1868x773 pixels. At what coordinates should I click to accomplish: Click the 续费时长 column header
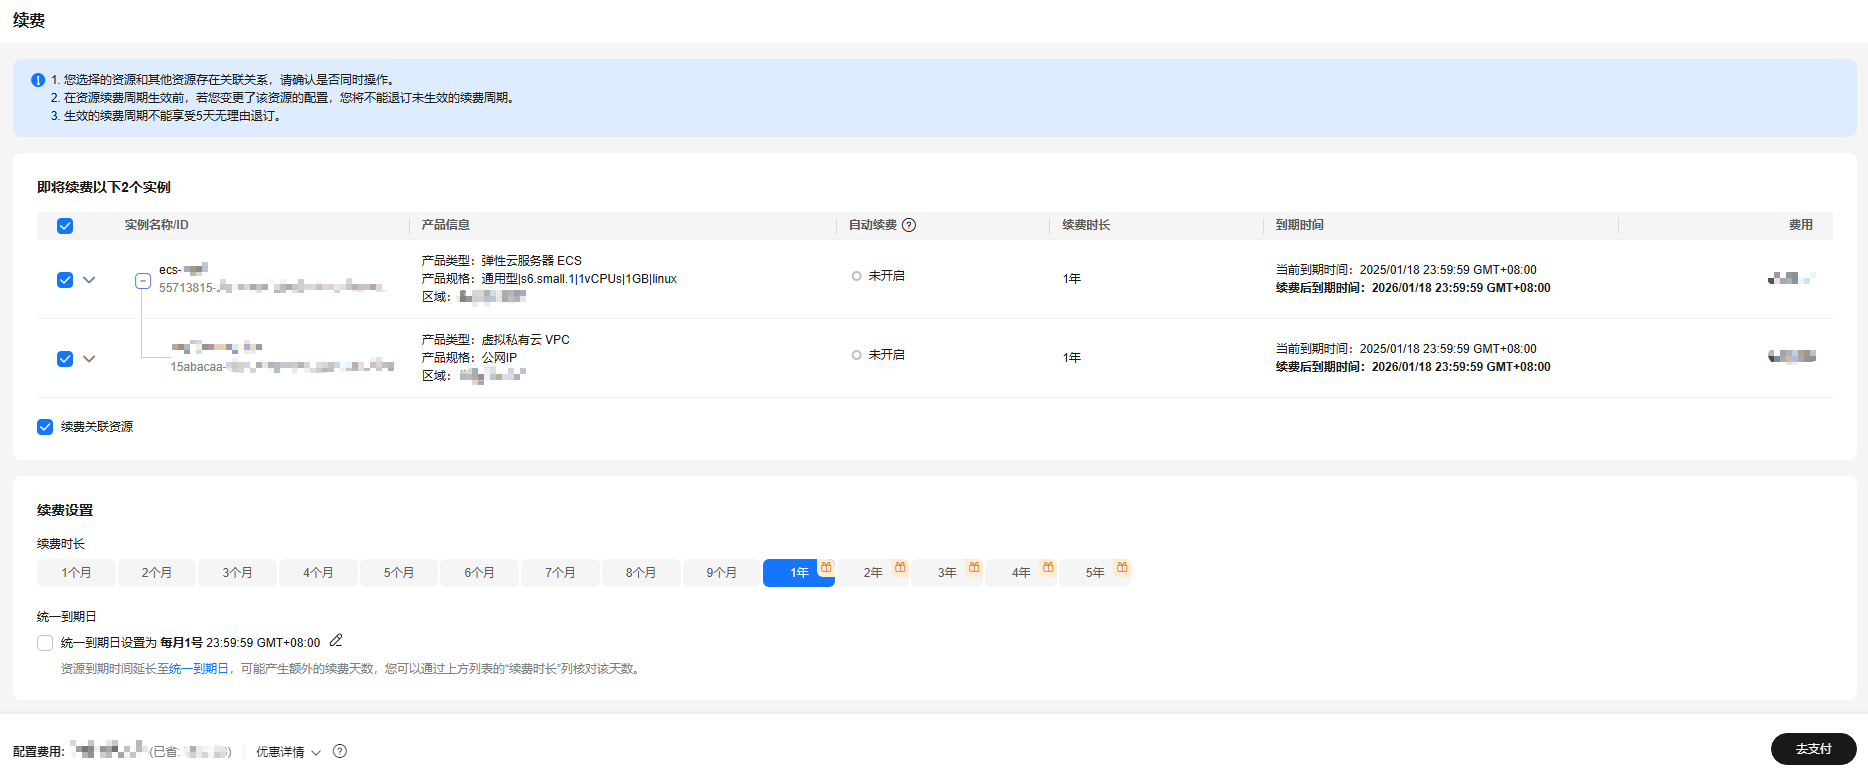click(x=1086, y=225)
